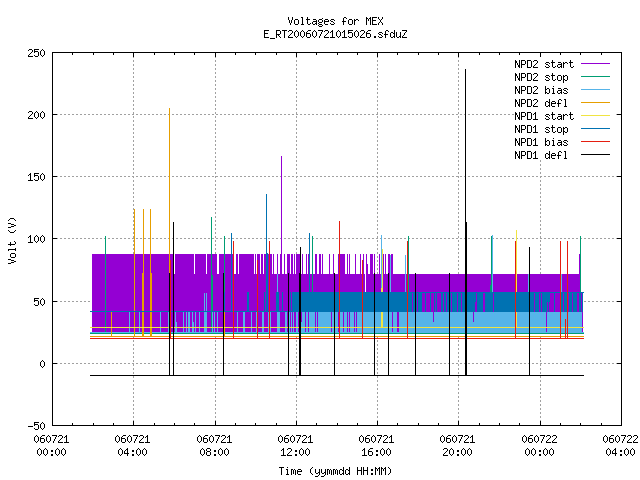This screenshot has width=640, height=480.
Task: Click the 'Volt (V)' y-axis label
Action: coord(12,240)
